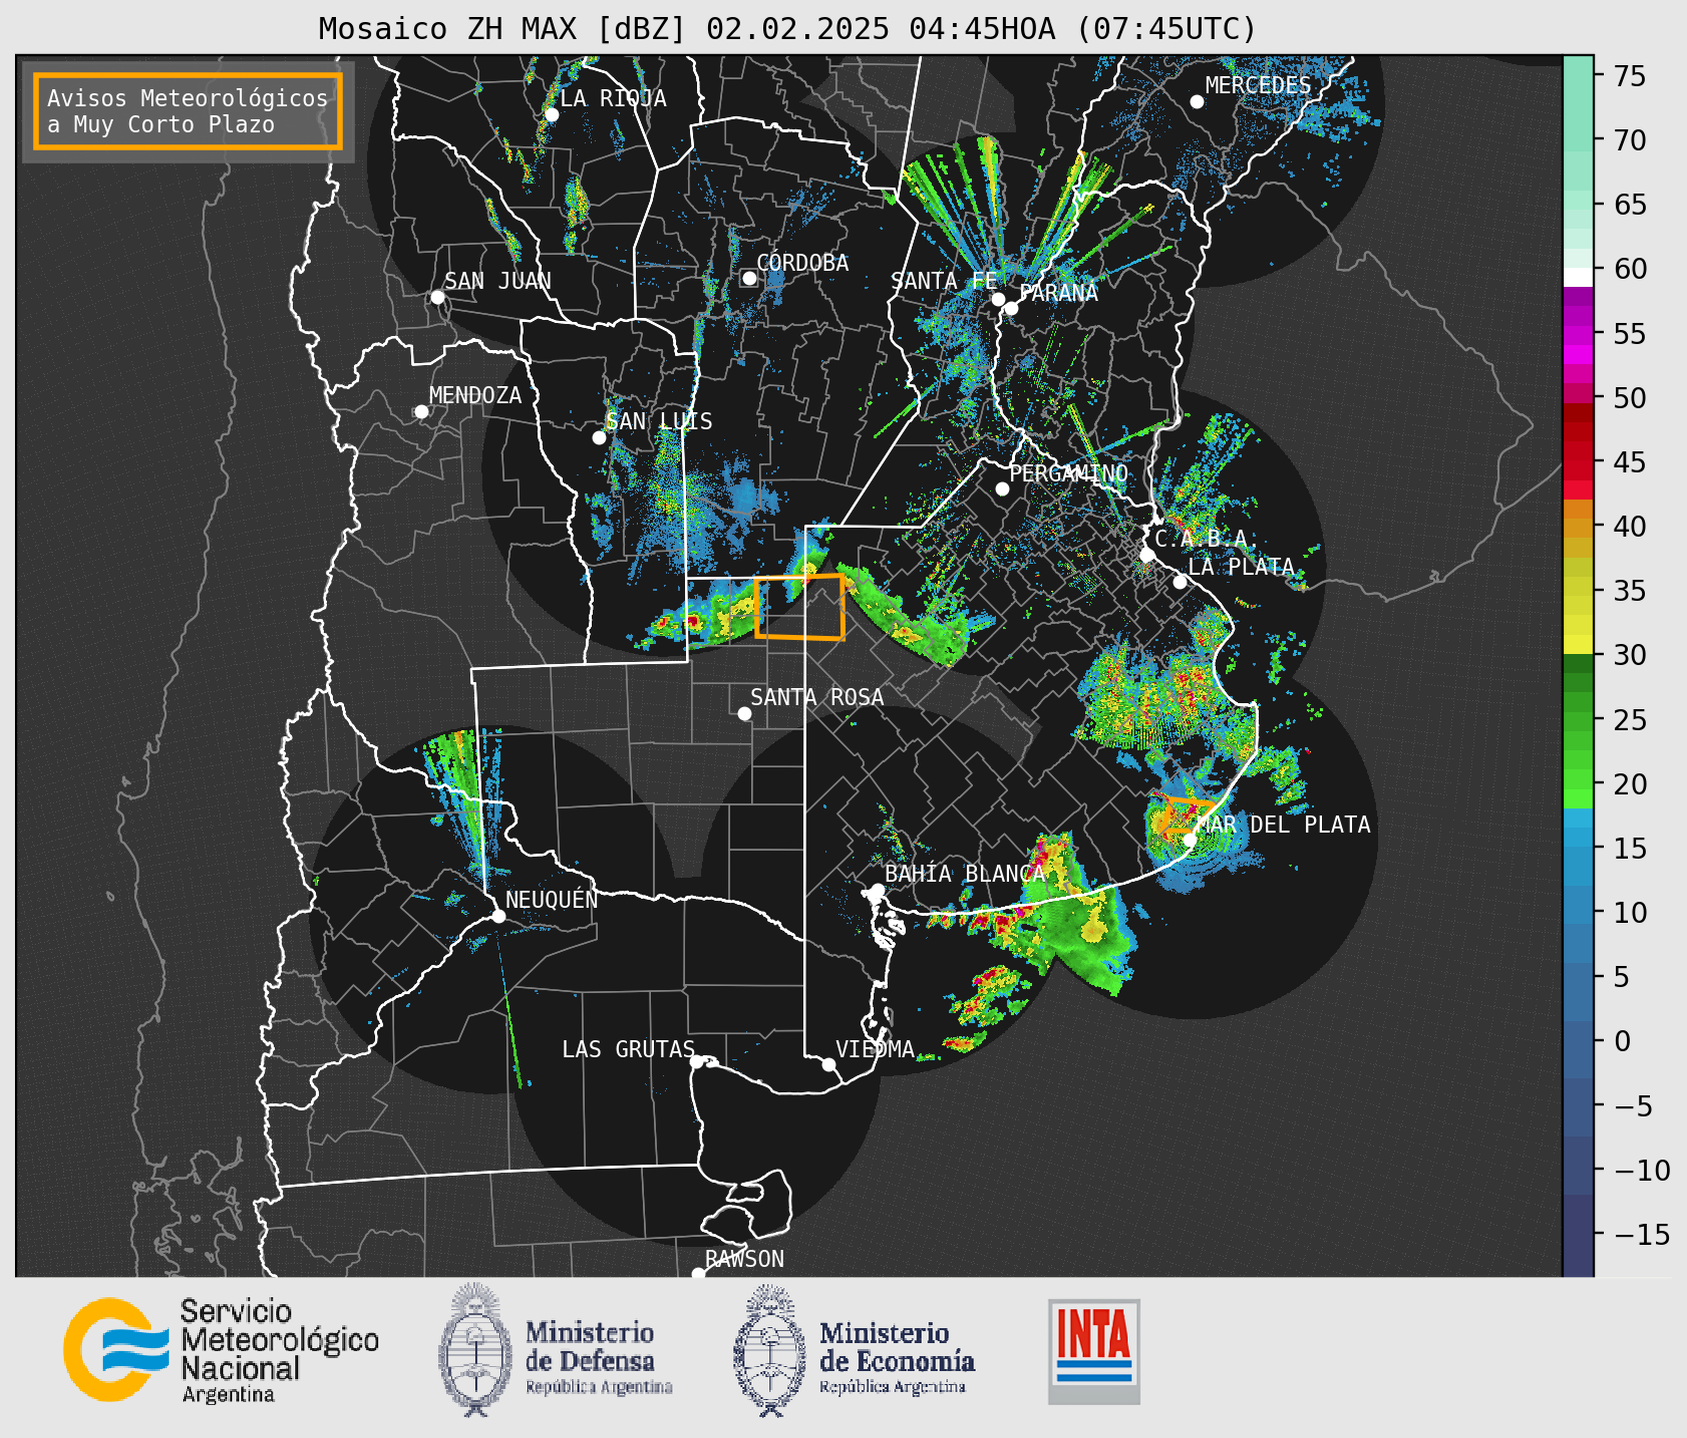Click the INTA logo
Image resolution: width=1687 pixels, height=1438 pixels.
click(1094, 1351)
